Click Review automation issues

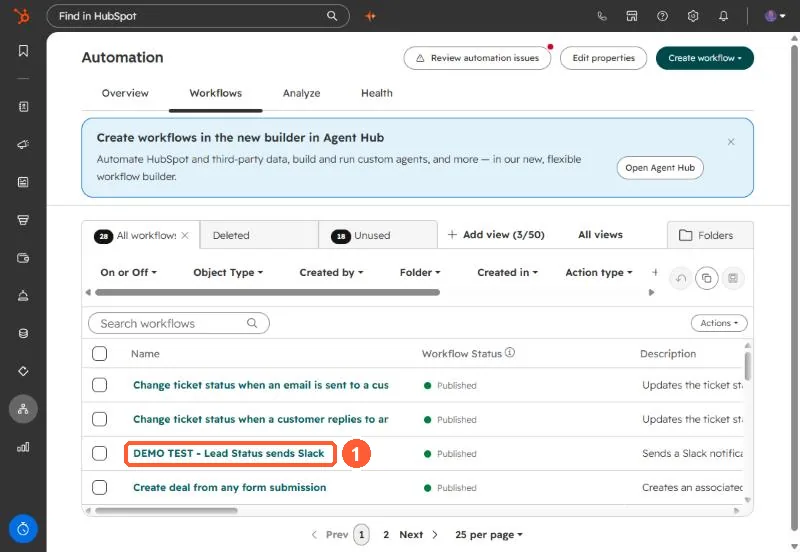coord(477,58)
